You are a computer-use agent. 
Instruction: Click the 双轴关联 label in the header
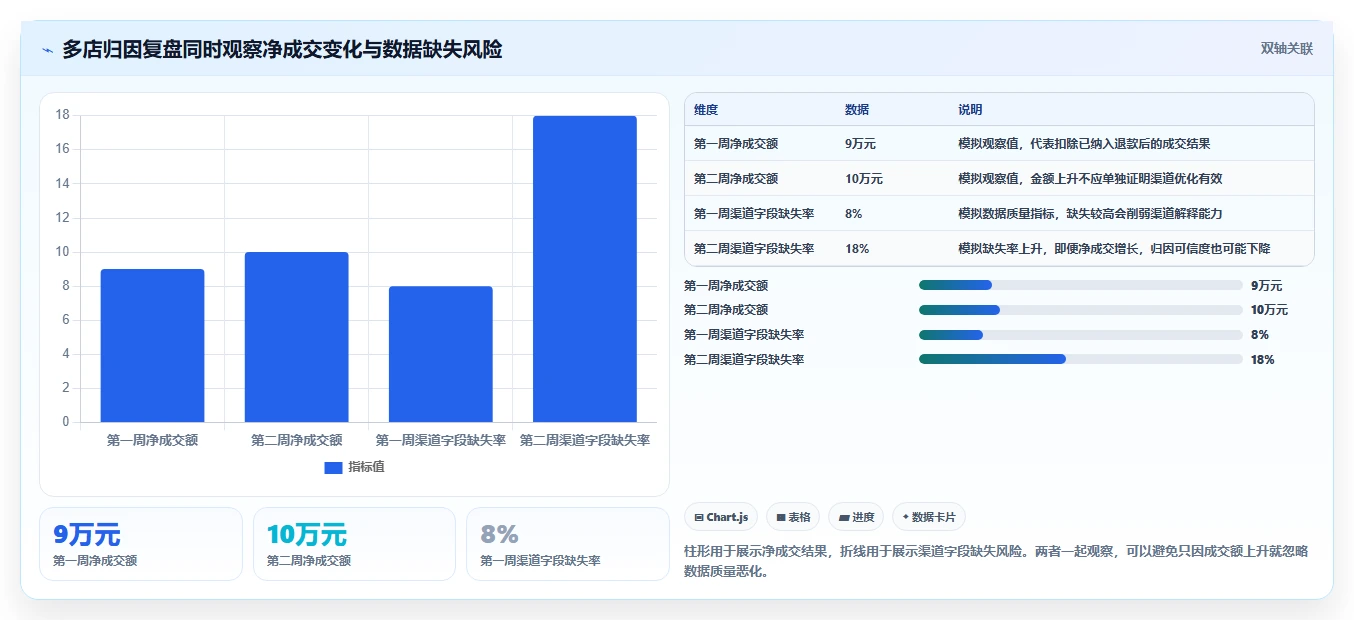tap(1286, 49)
